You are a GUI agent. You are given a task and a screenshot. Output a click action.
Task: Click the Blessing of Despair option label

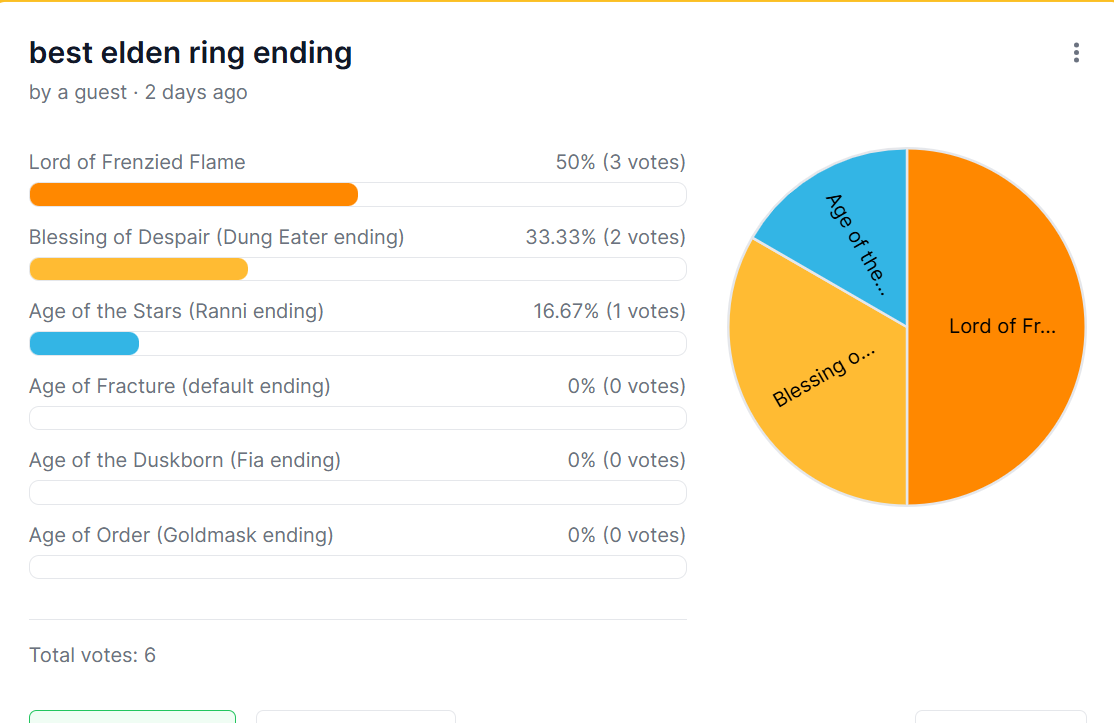[x=217, y=237]
